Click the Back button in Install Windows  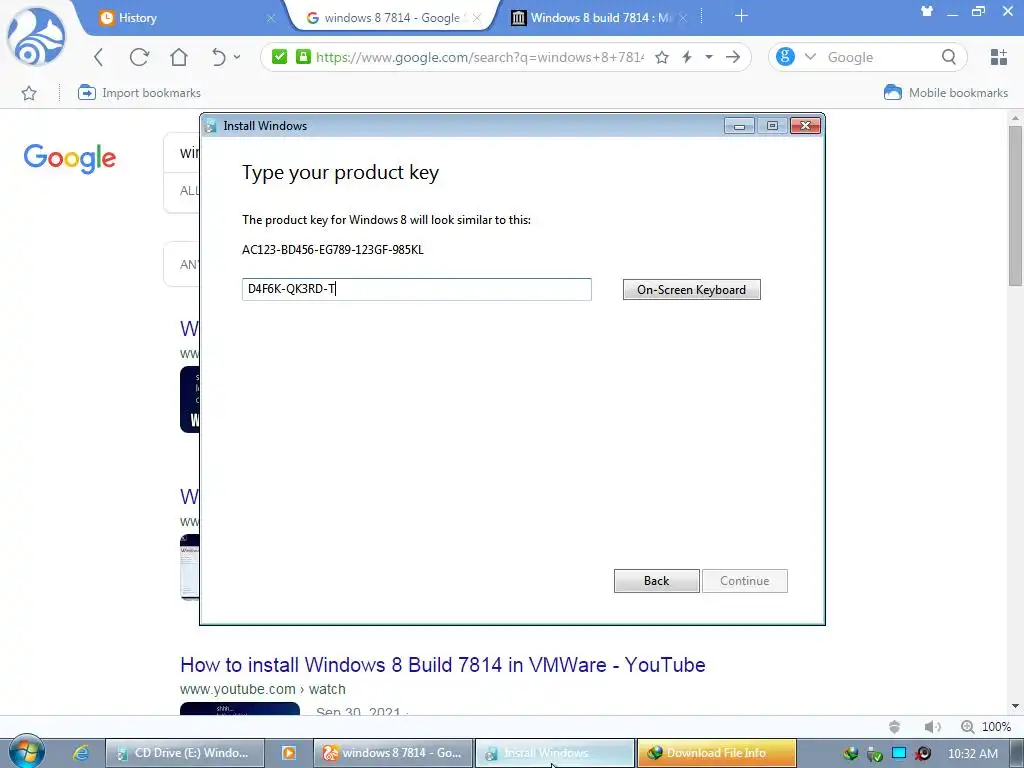tap(656, 581)
